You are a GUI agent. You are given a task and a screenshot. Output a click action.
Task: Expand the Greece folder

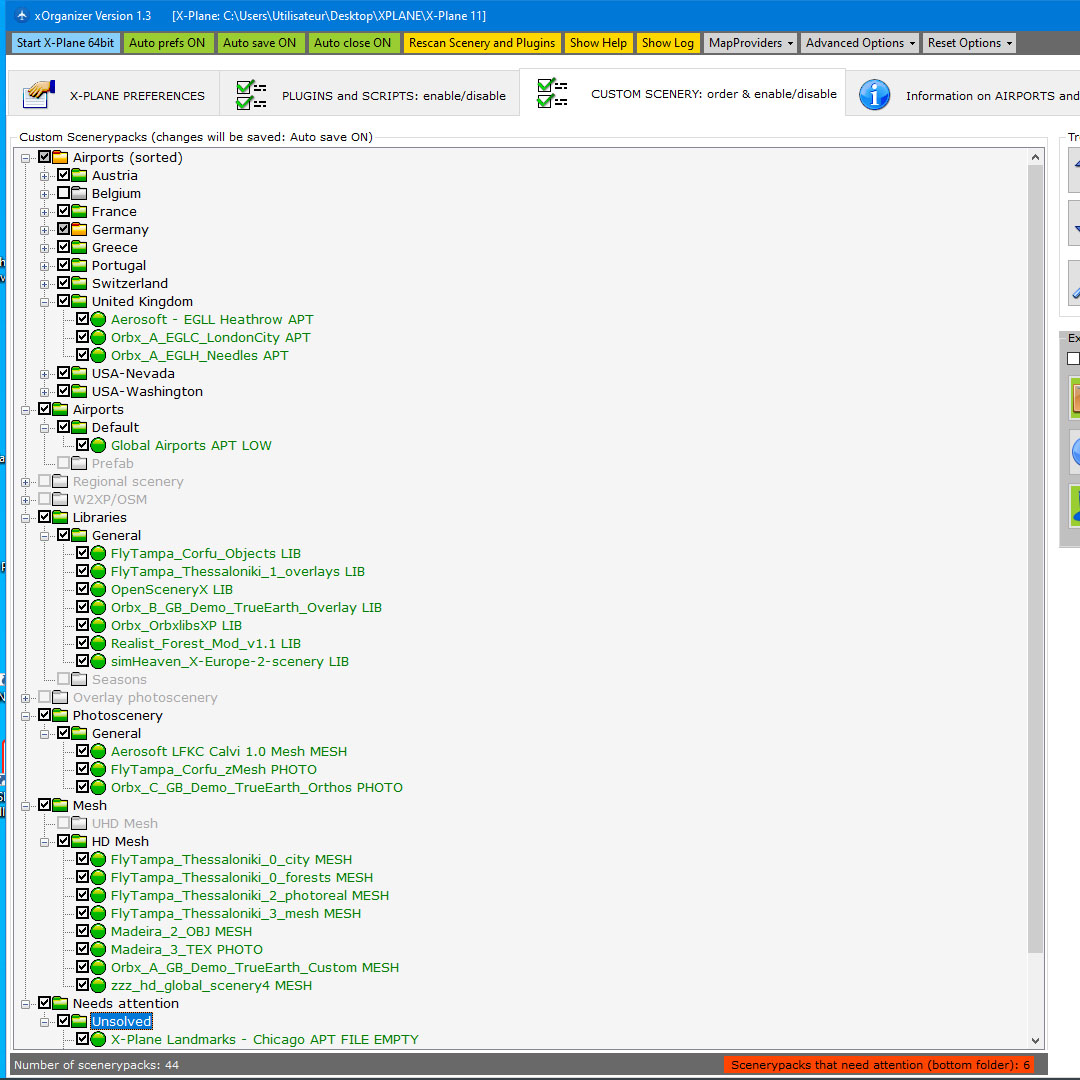(x=45, y=248)
